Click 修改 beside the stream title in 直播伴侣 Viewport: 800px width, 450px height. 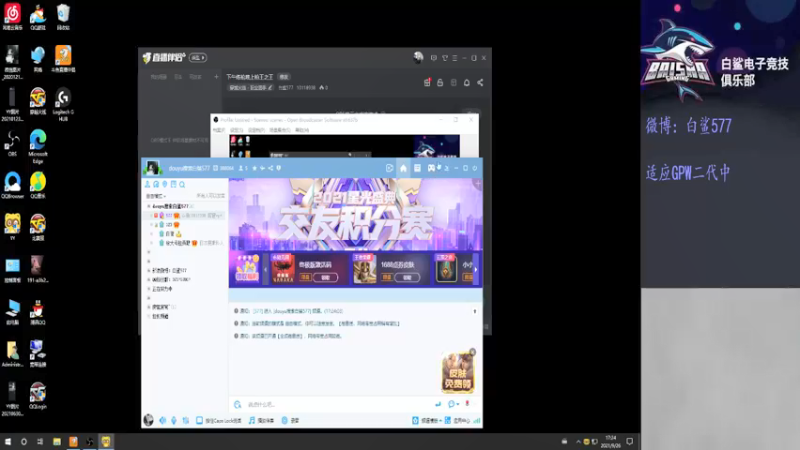click(284, 77)
